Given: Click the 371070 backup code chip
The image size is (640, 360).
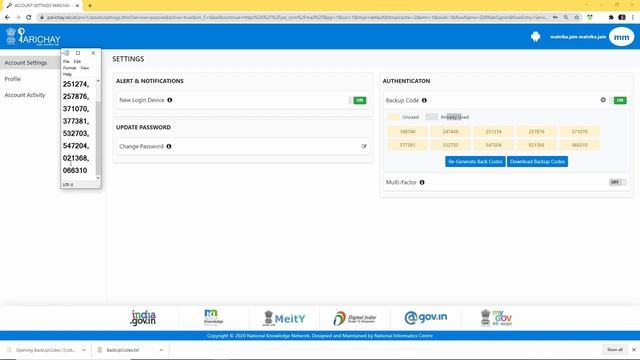Looking at the screenshot, I should tap(580, 132).
